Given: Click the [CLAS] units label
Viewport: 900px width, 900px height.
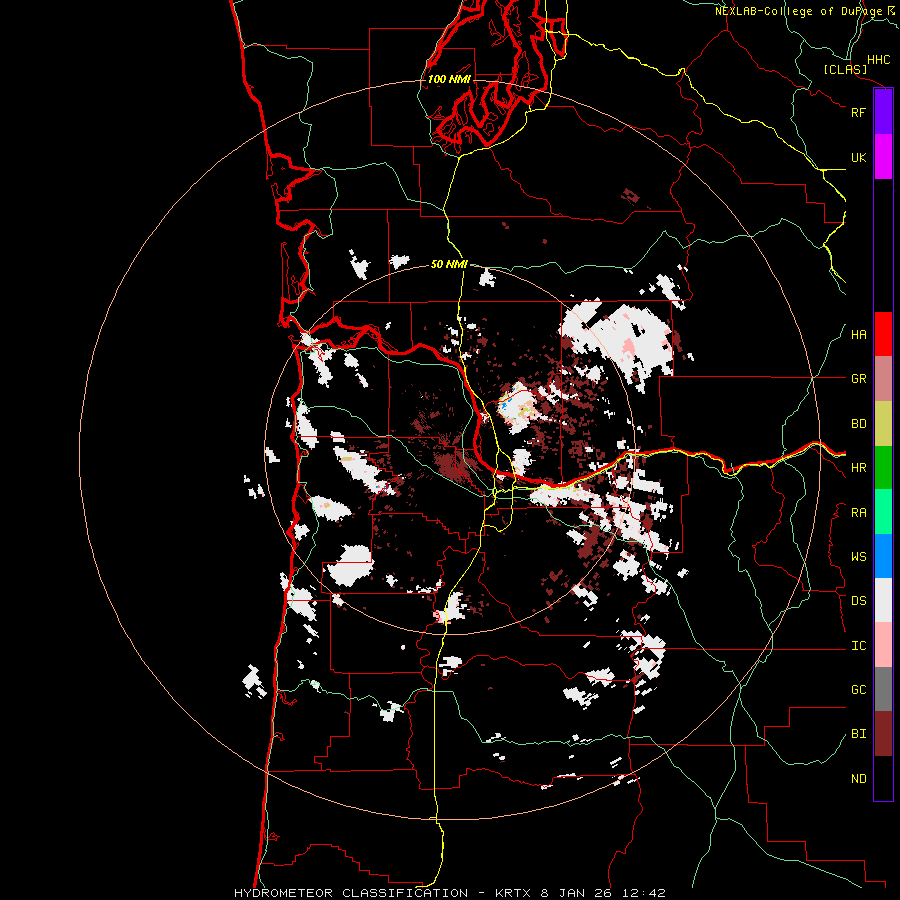Looking at the screenshot, I should [x=845, y=70].
